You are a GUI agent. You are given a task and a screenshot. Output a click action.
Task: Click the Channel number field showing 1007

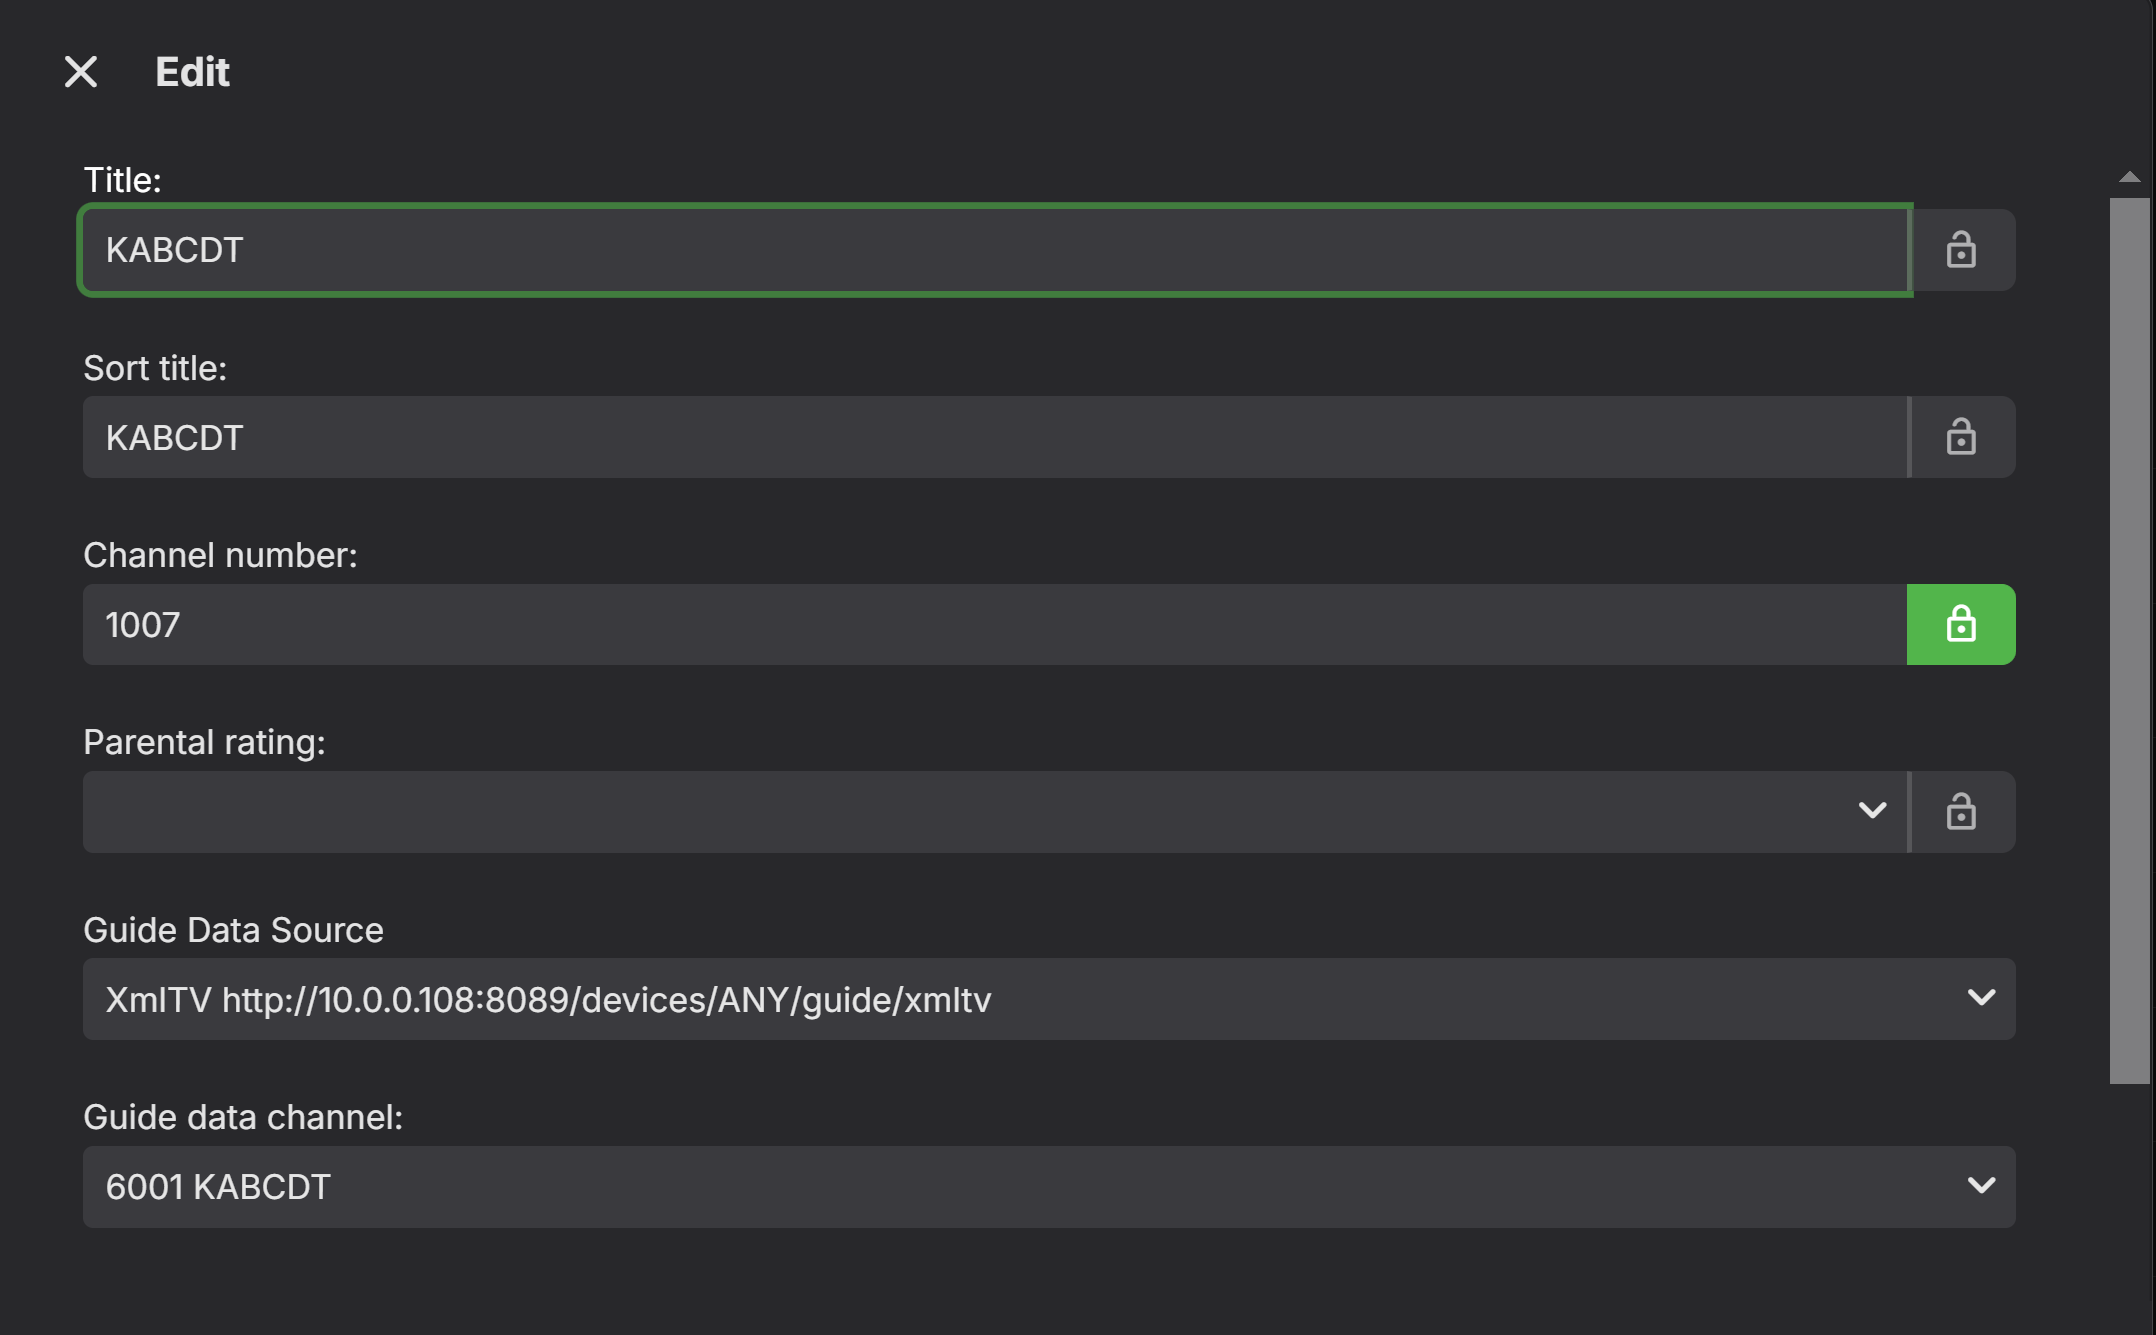pyautogui.click(x=994, y=625)
